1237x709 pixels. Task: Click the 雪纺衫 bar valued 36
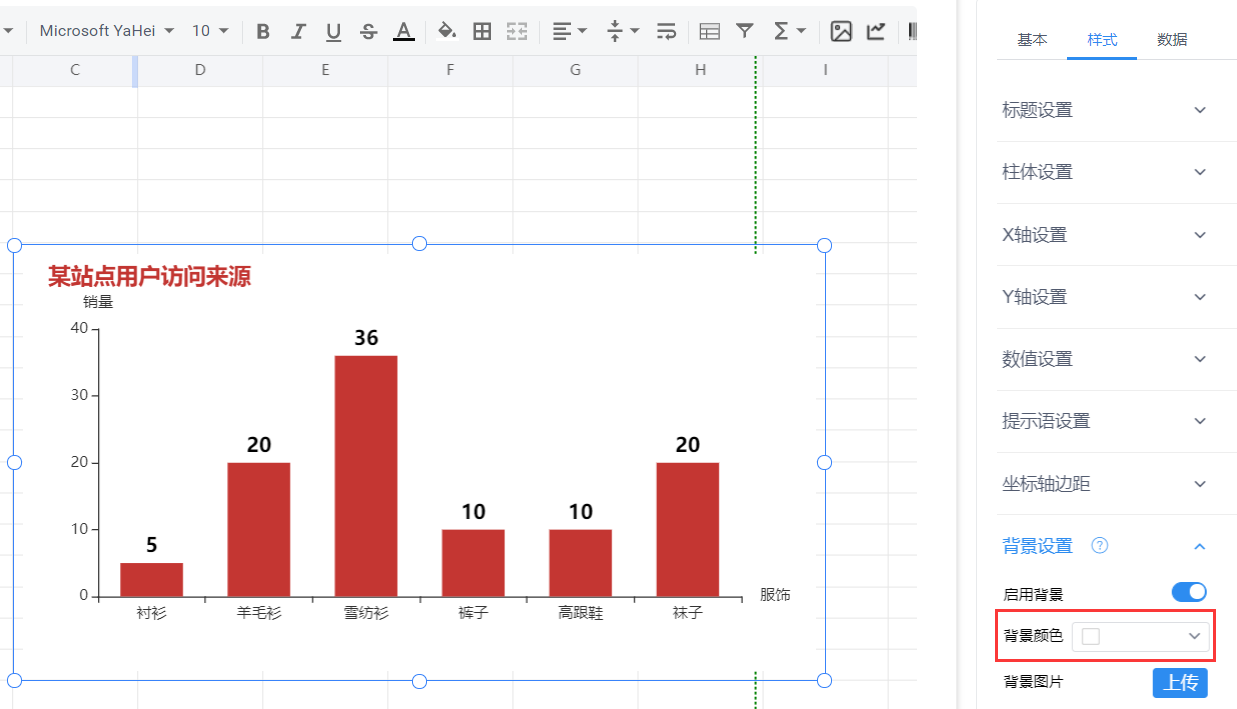coord(366,476)
